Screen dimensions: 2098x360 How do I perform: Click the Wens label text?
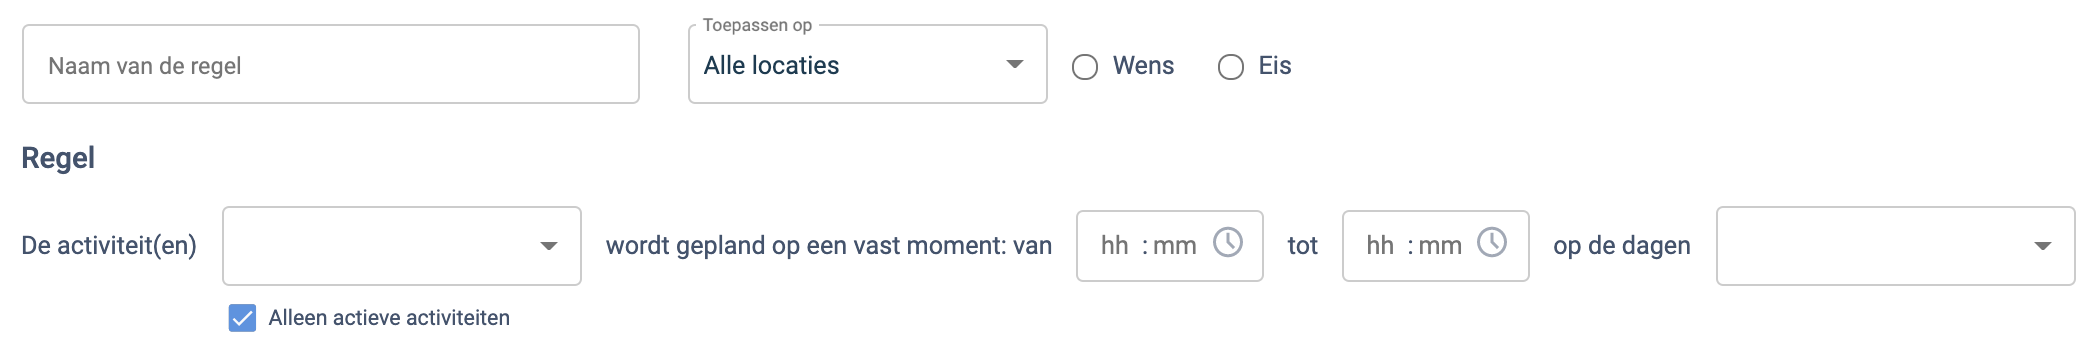(1143, 66)
